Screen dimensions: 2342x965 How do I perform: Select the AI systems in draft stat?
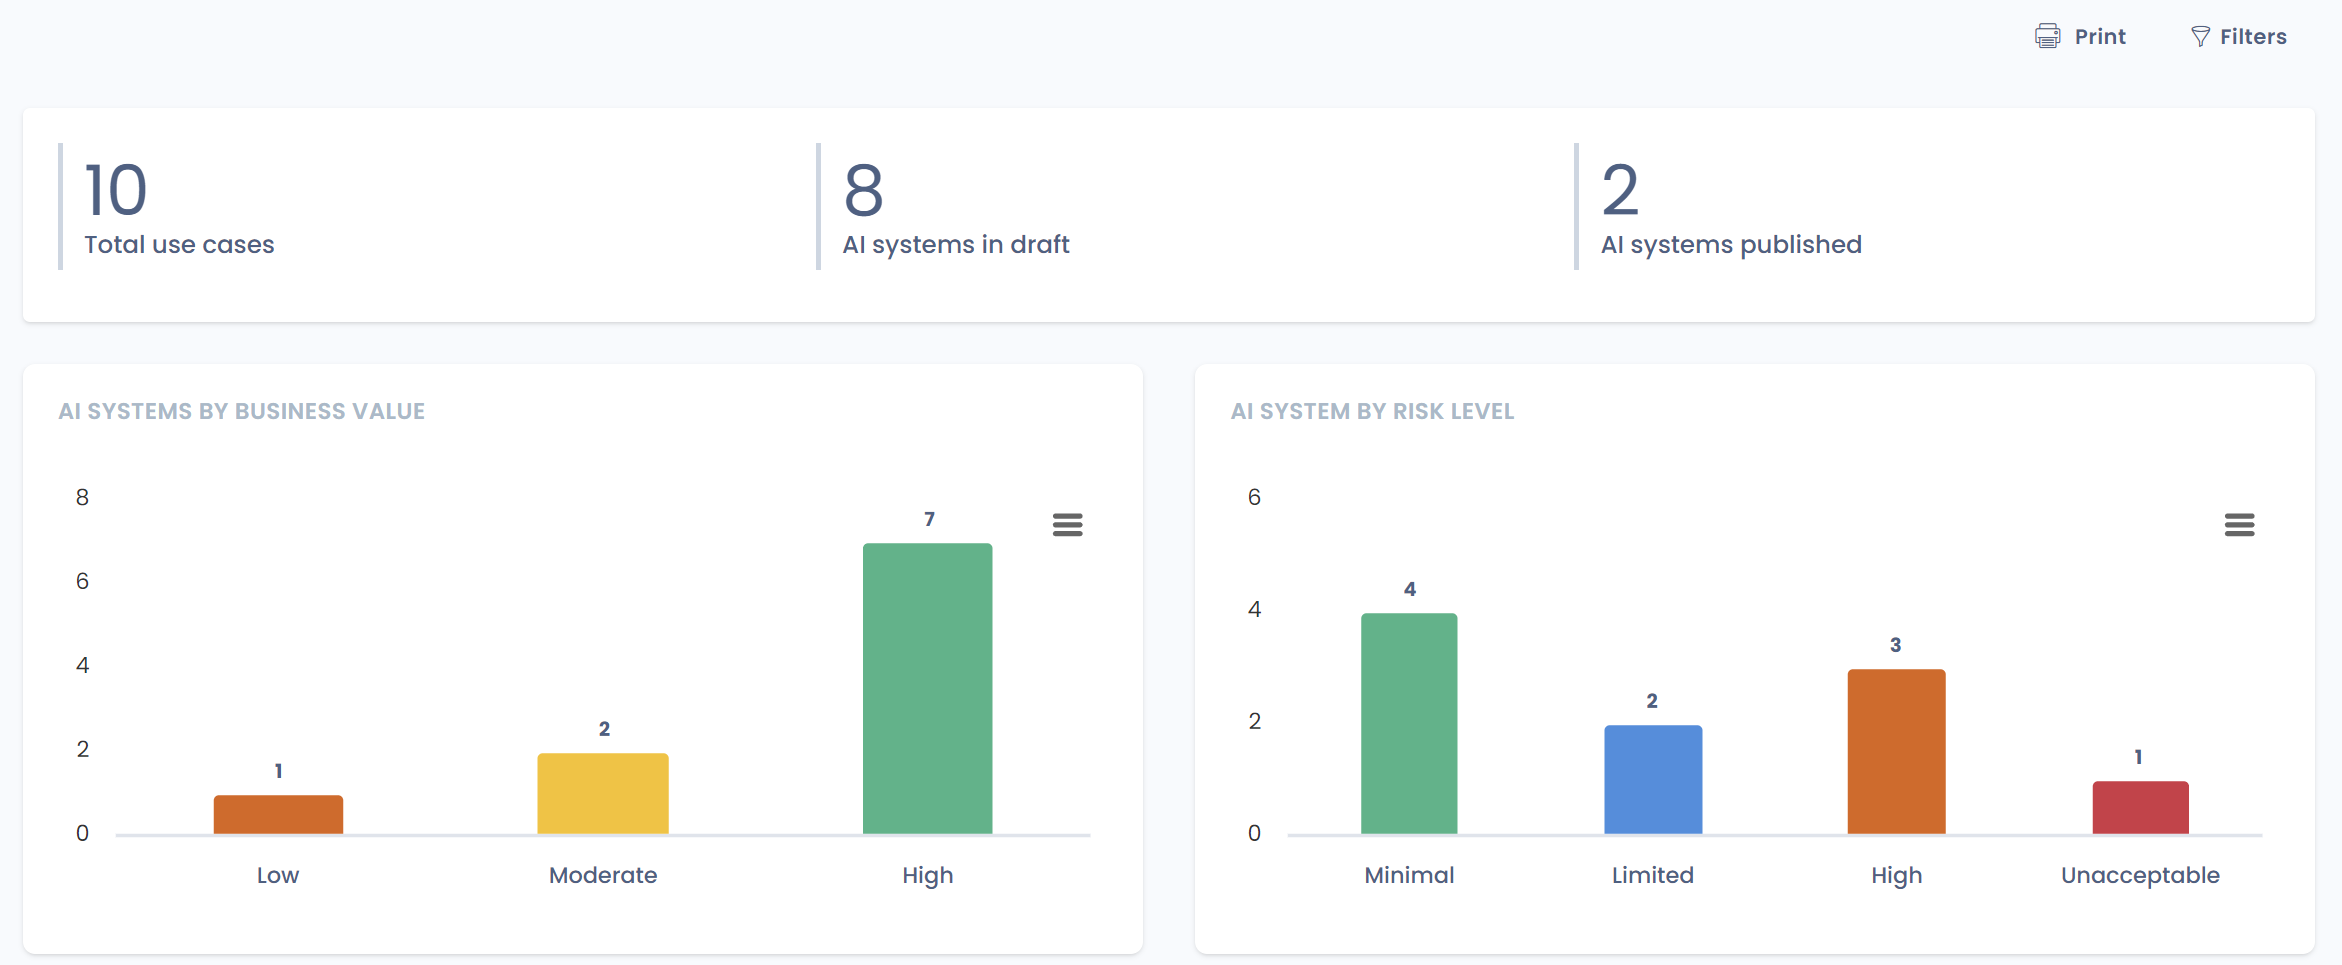pyautogui.click(x=955, y=244)
